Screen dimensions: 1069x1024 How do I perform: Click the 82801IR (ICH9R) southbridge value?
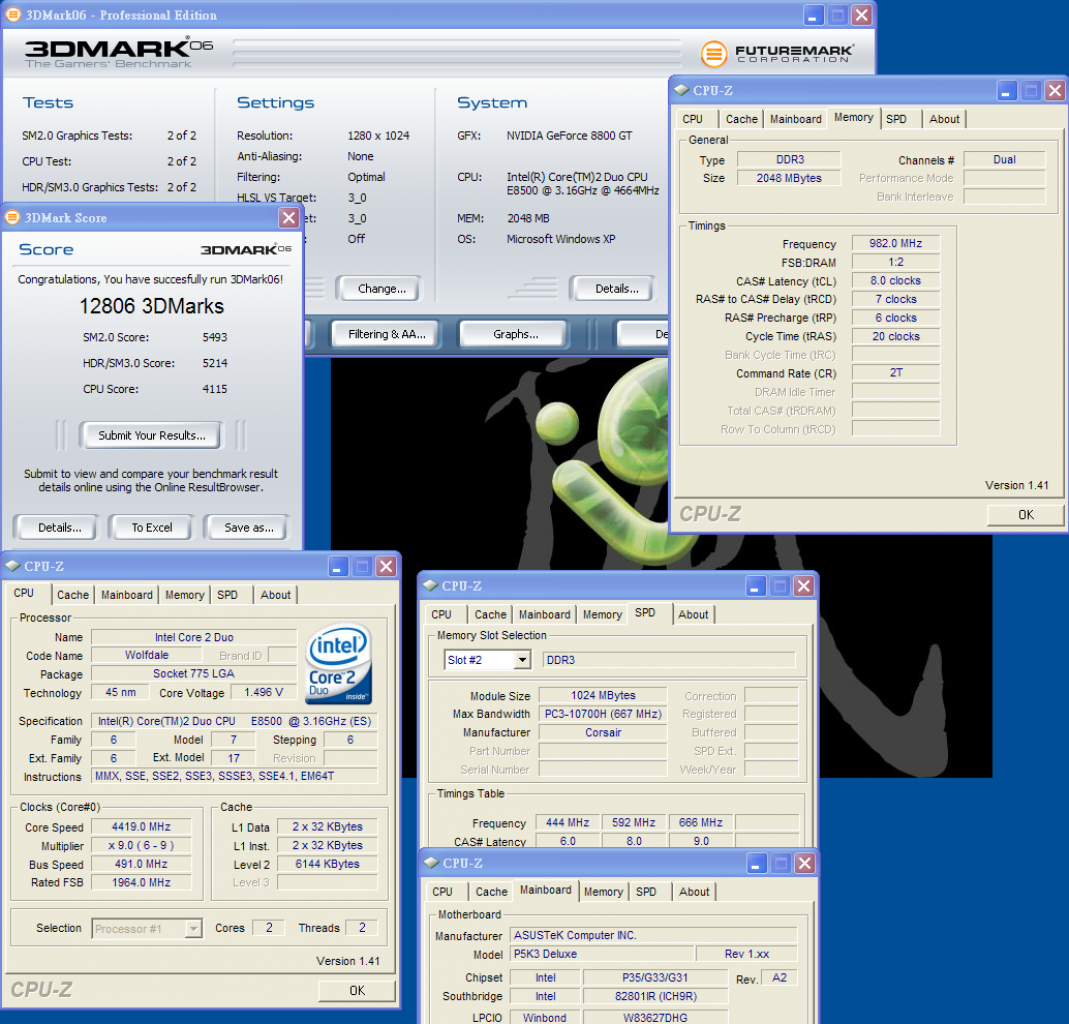tap(655, 997)
